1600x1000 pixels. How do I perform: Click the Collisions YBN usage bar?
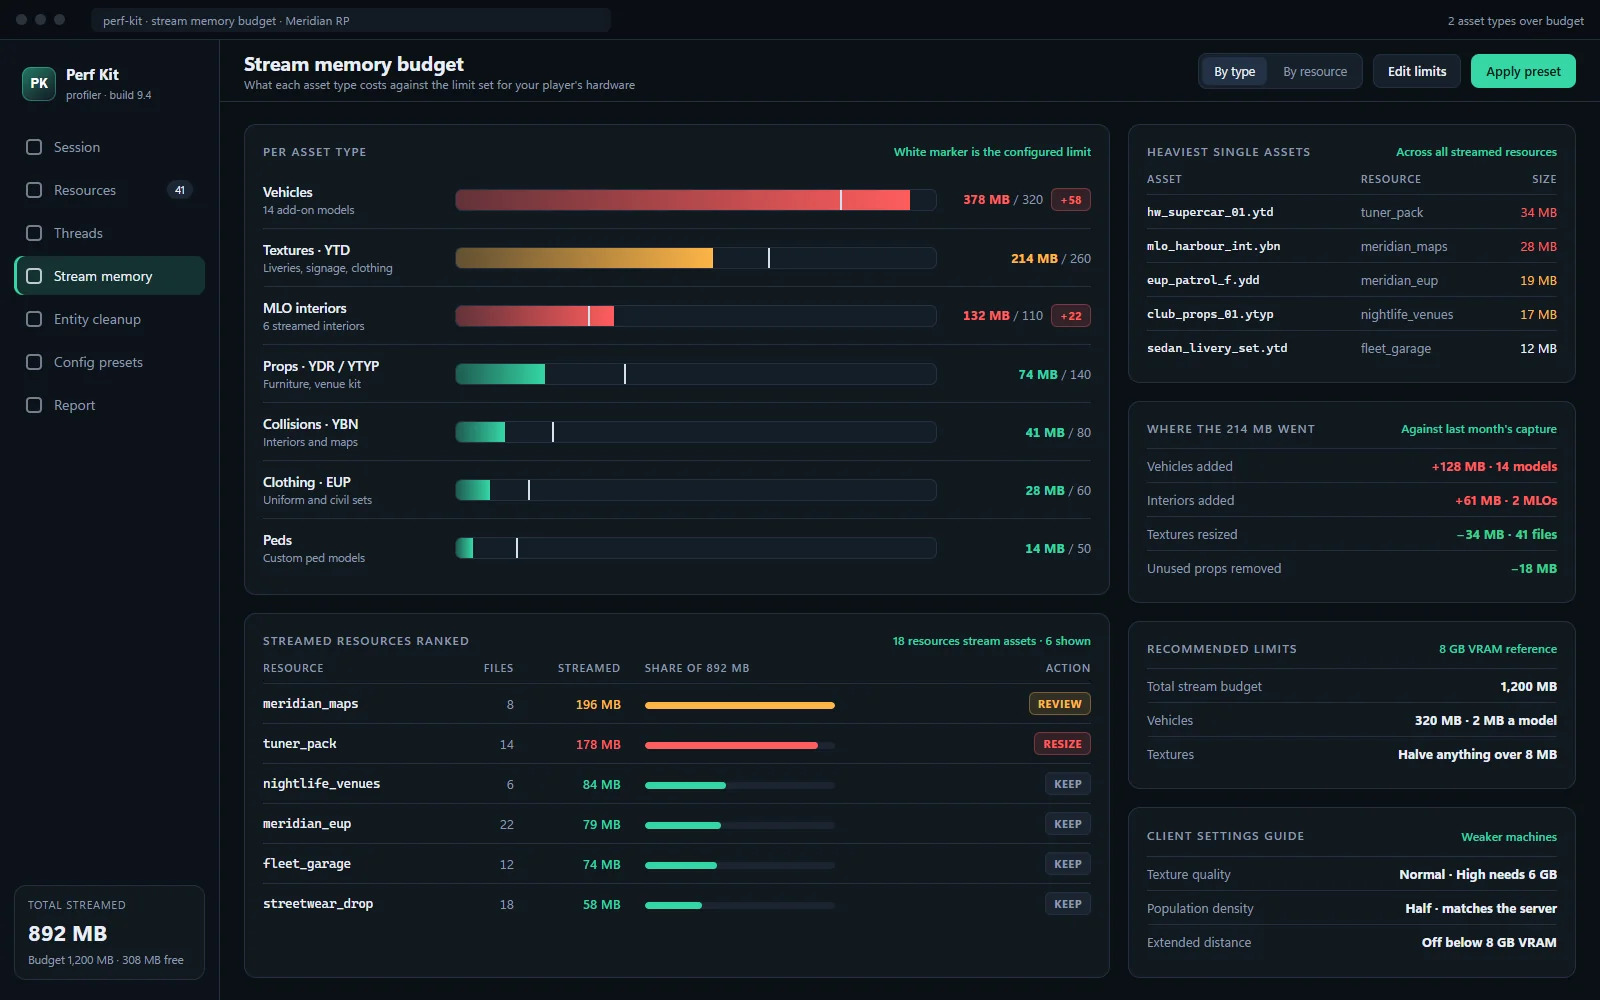tap(696, 432)
